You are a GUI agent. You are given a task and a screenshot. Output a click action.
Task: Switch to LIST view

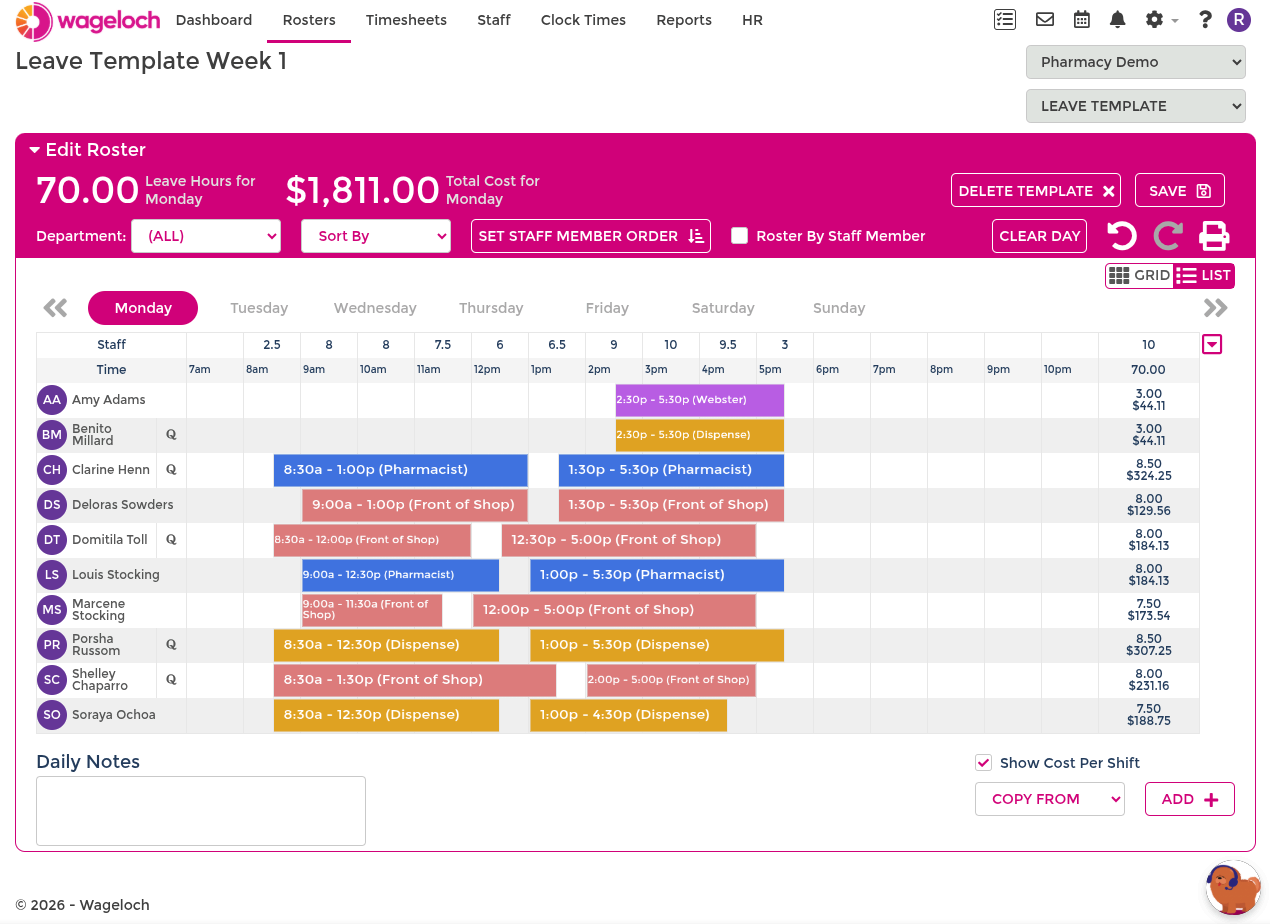[x=1204, y=276]
